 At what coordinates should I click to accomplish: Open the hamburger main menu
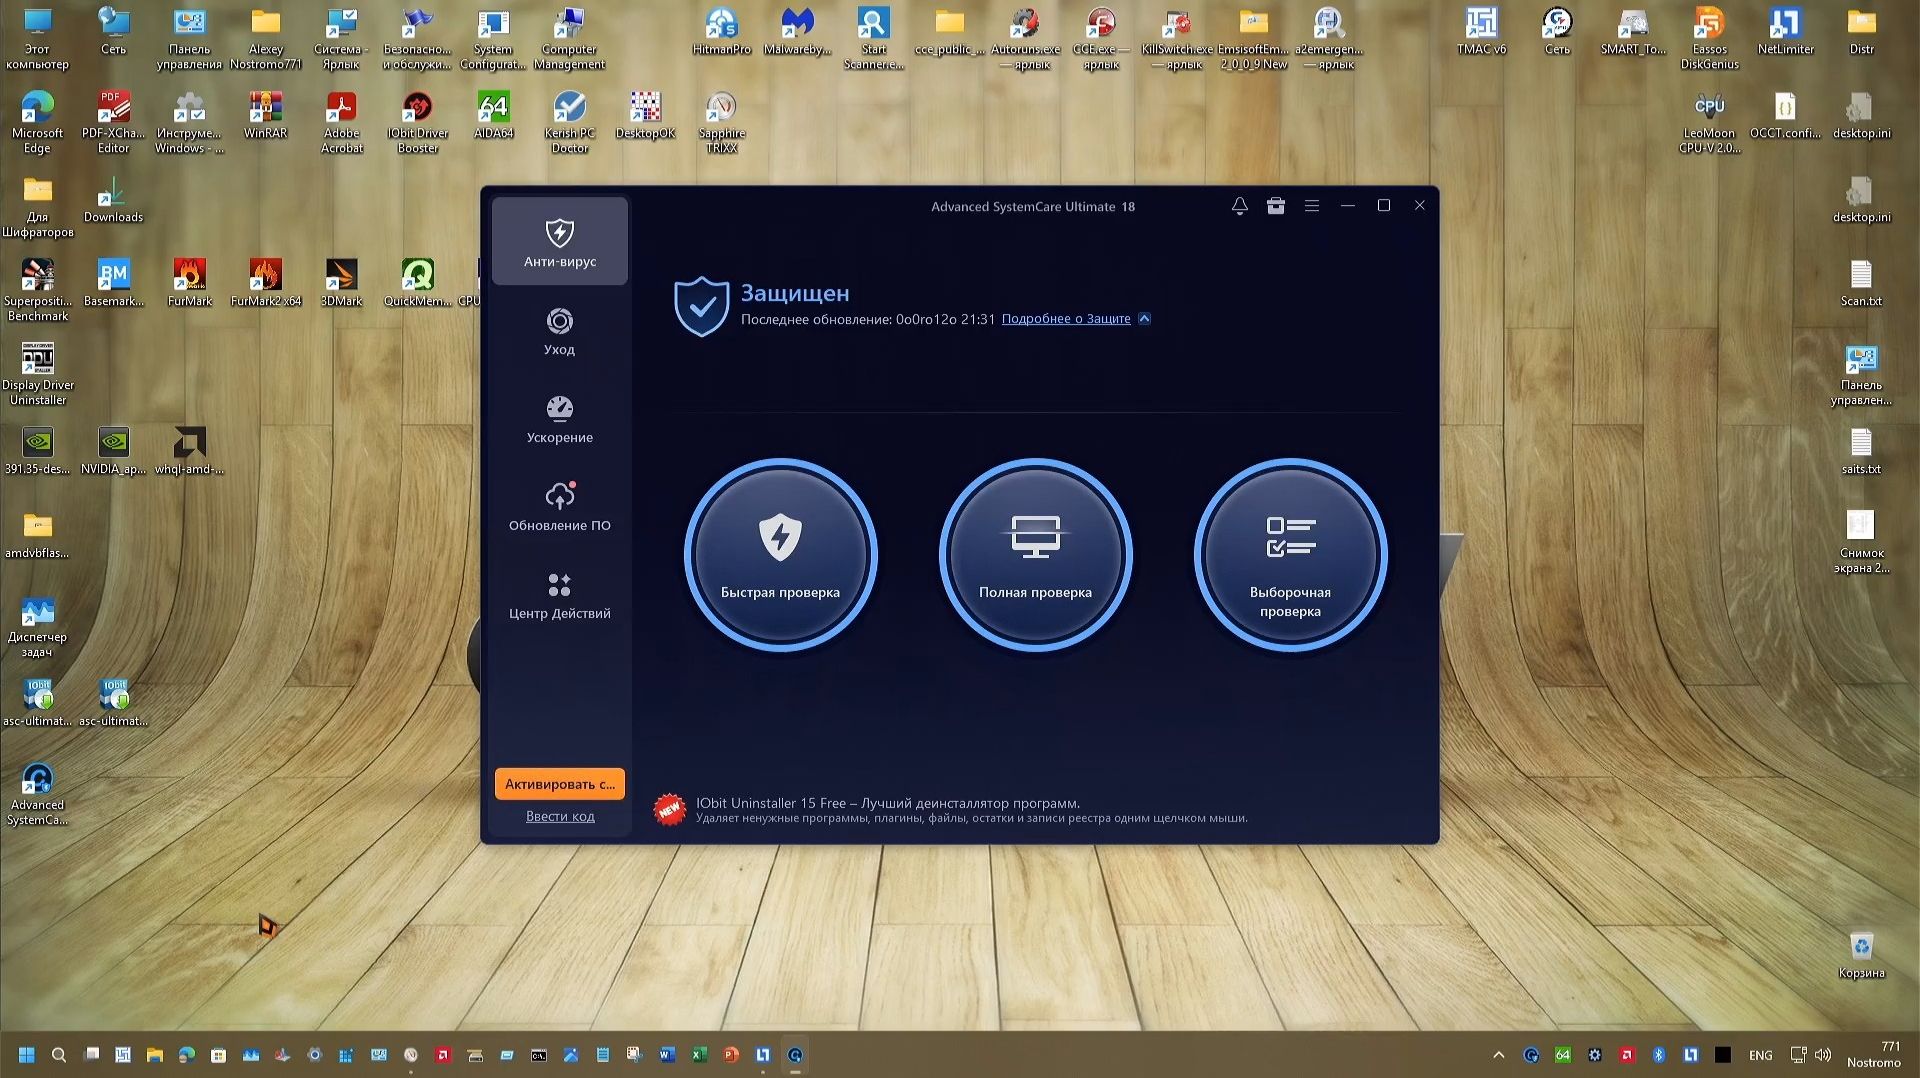(1312, 205)
